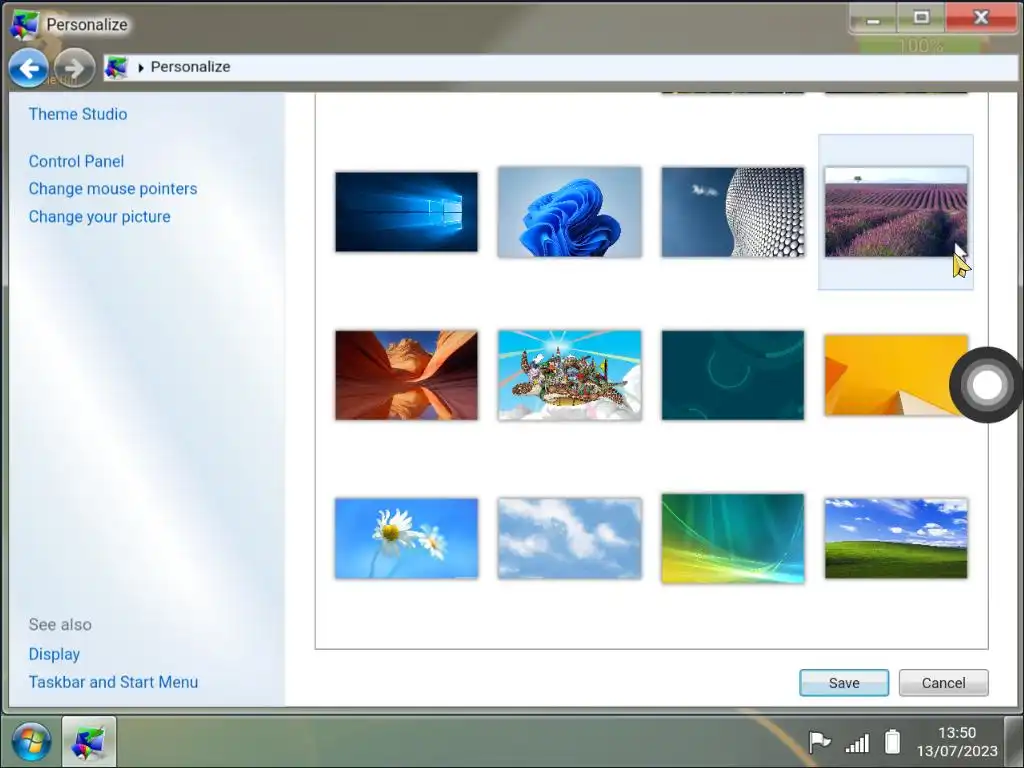Click the Save button
The height and width of the screenshot is (768, 1024).
pyautogui.click(x=844, y=682)
